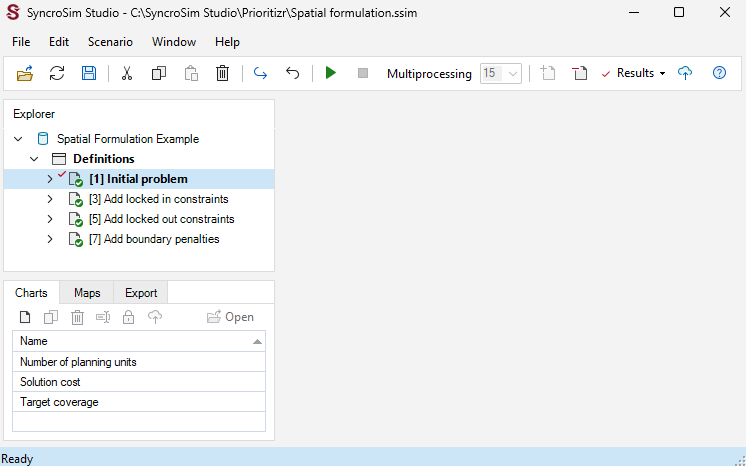Screen dimensions: 746x466
Task: Open the Multiprocessing jobs dropdown
Action: (501, 73)
